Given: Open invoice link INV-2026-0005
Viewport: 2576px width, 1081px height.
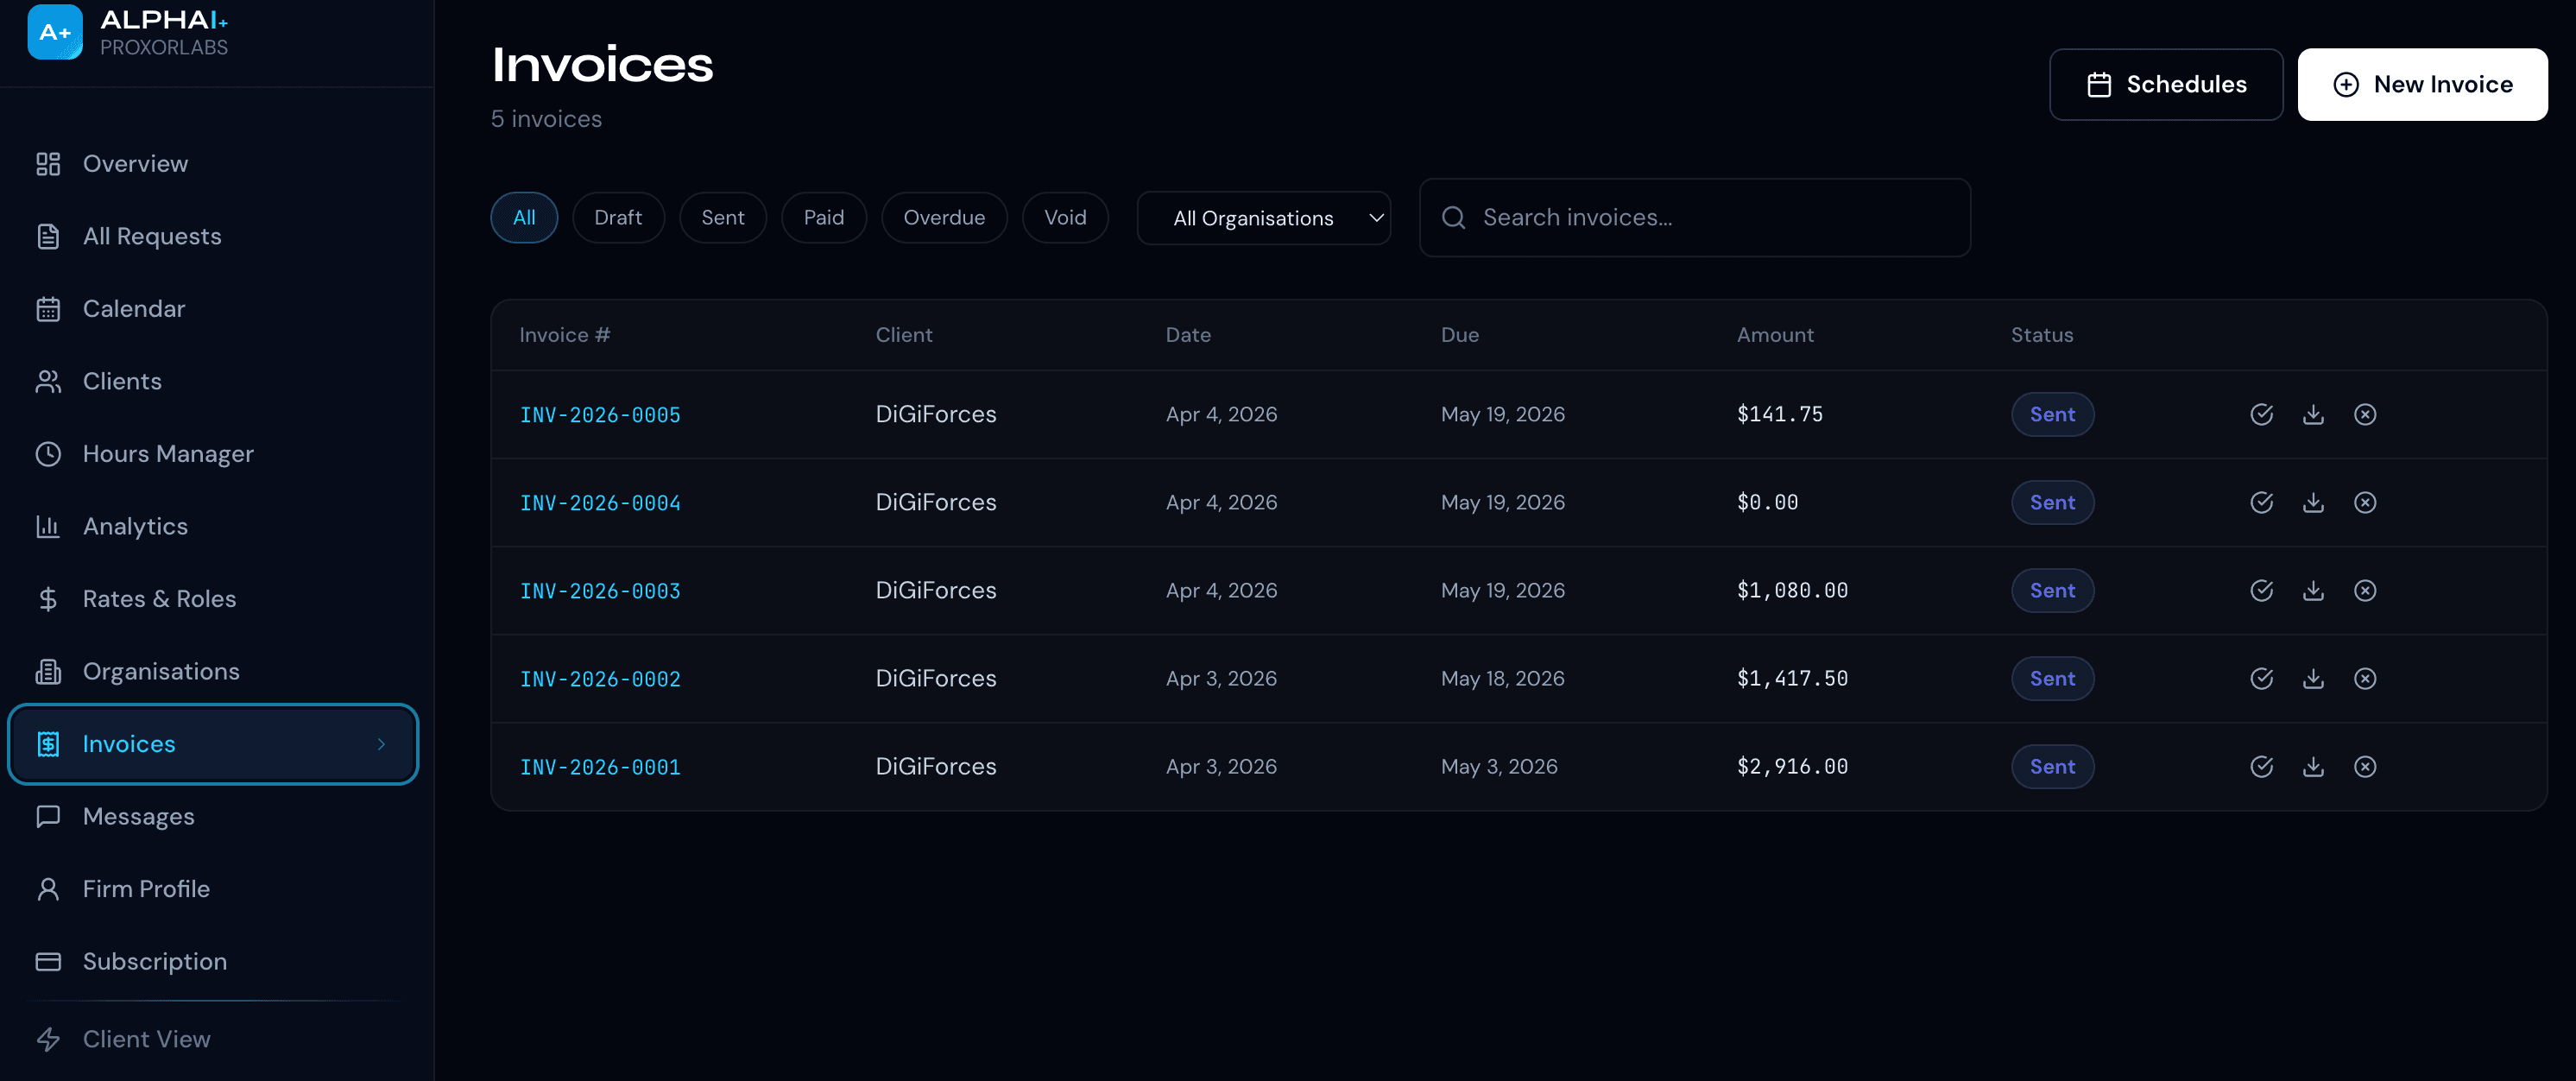Looking at the screenshot, I should 600,414.
